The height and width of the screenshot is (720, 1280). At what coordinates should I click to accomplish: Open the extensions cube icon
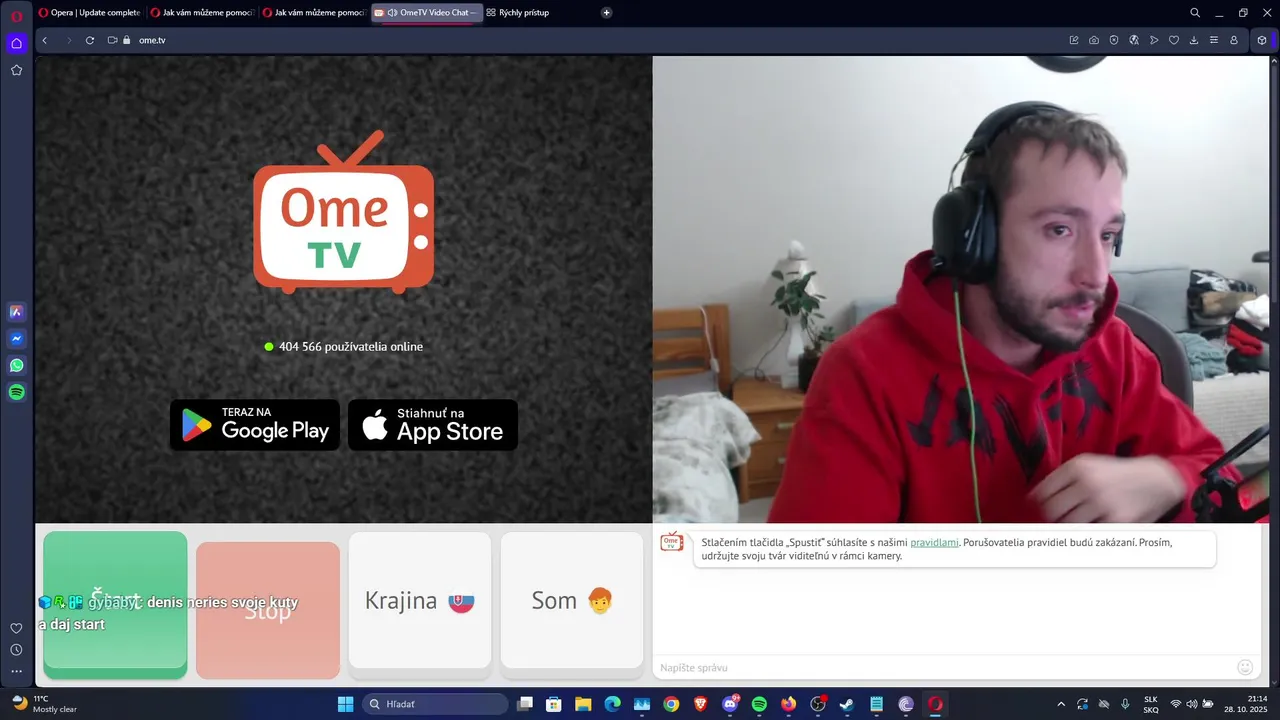click(x=1262, y=40)
